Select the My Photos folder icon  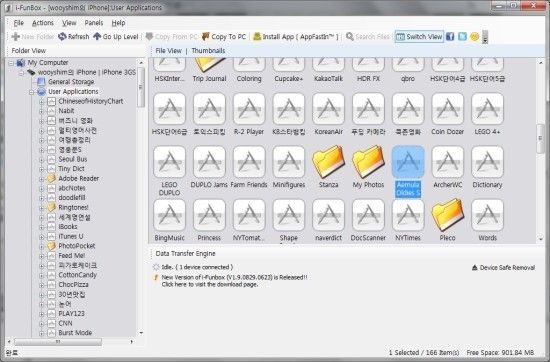point(368,162)
